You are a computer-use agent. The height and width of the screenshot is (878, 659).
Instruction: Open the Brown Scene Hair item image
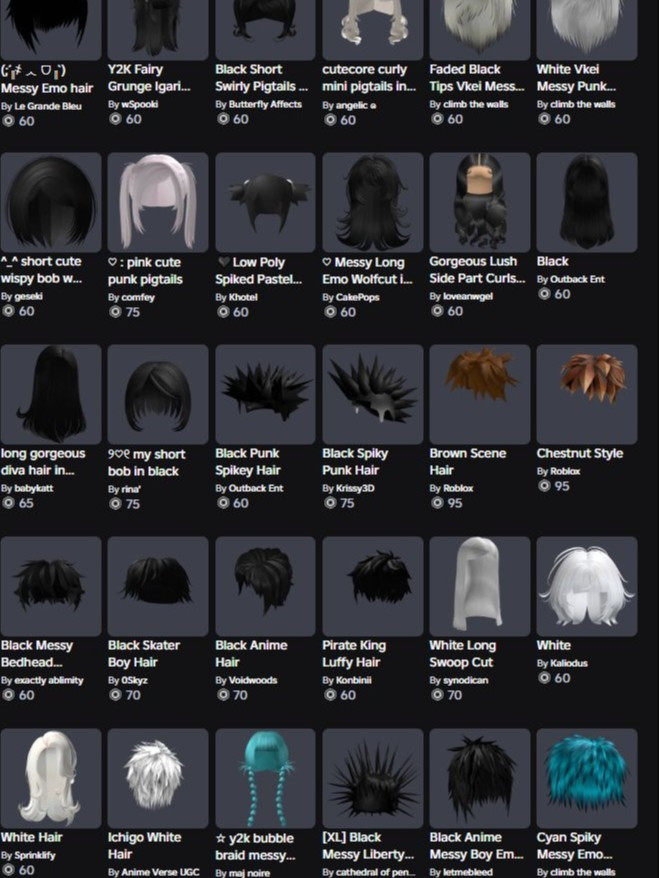480,394
